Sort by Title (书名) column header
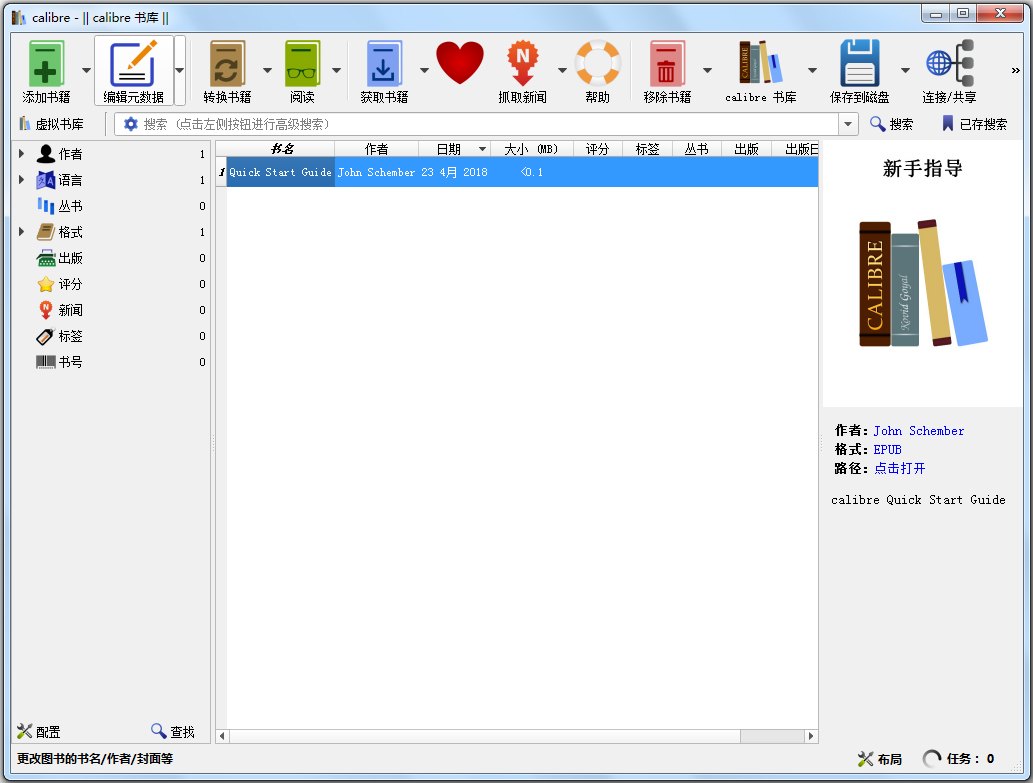Image resolution: width=1033 pixels, height=783 pixels. [281, 149]
